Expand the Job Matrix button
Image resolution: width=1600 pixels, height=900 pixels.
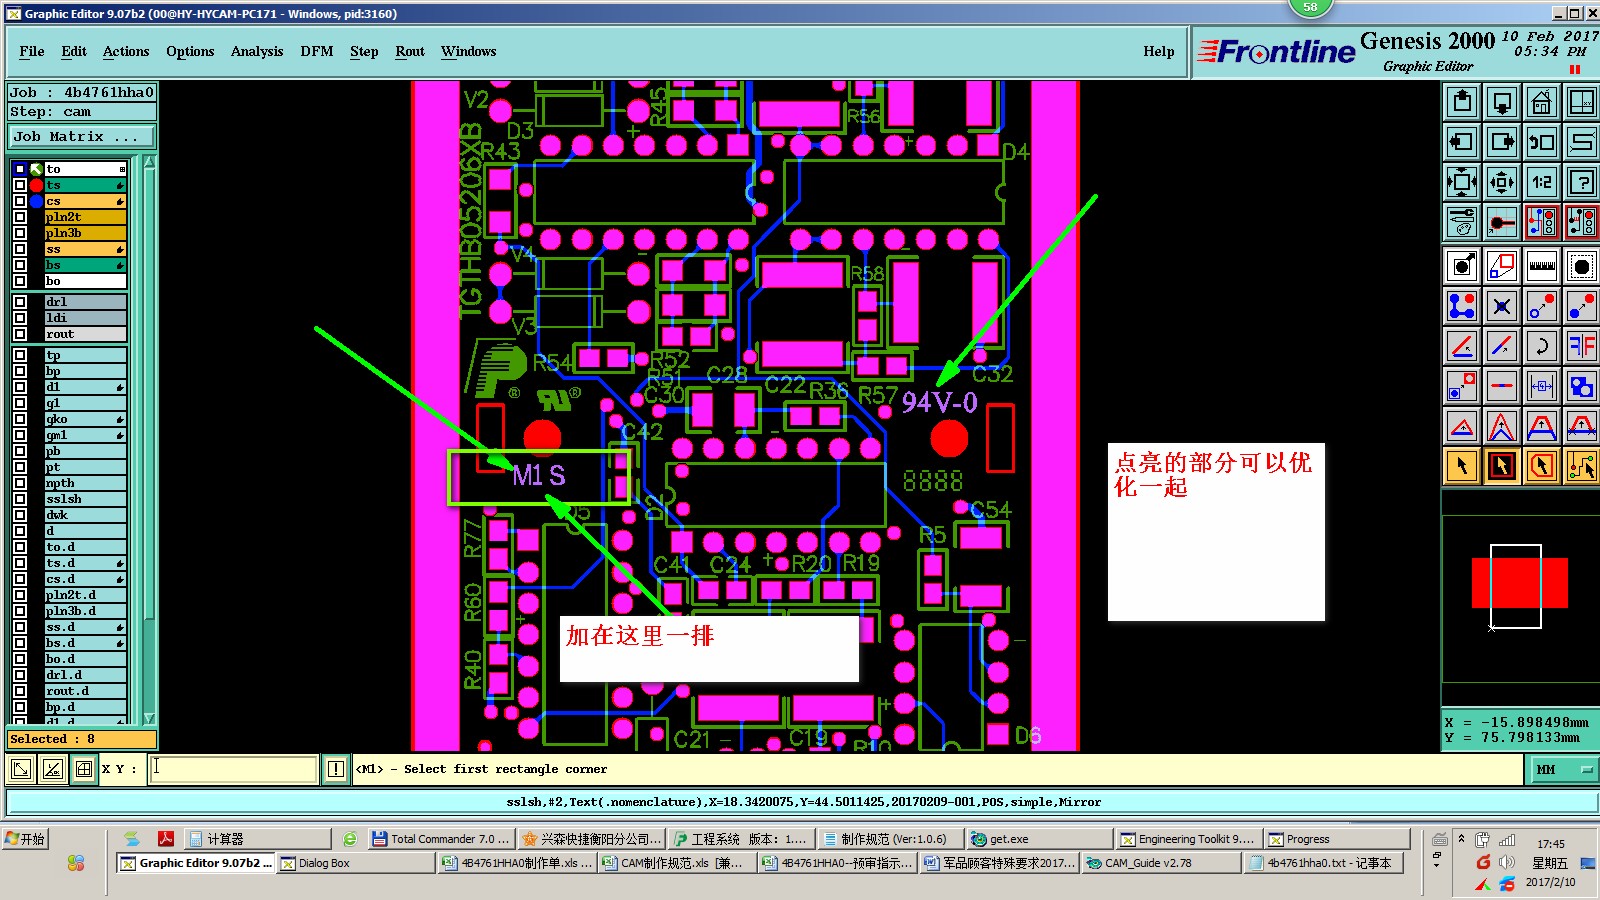[x=82, y=137]
